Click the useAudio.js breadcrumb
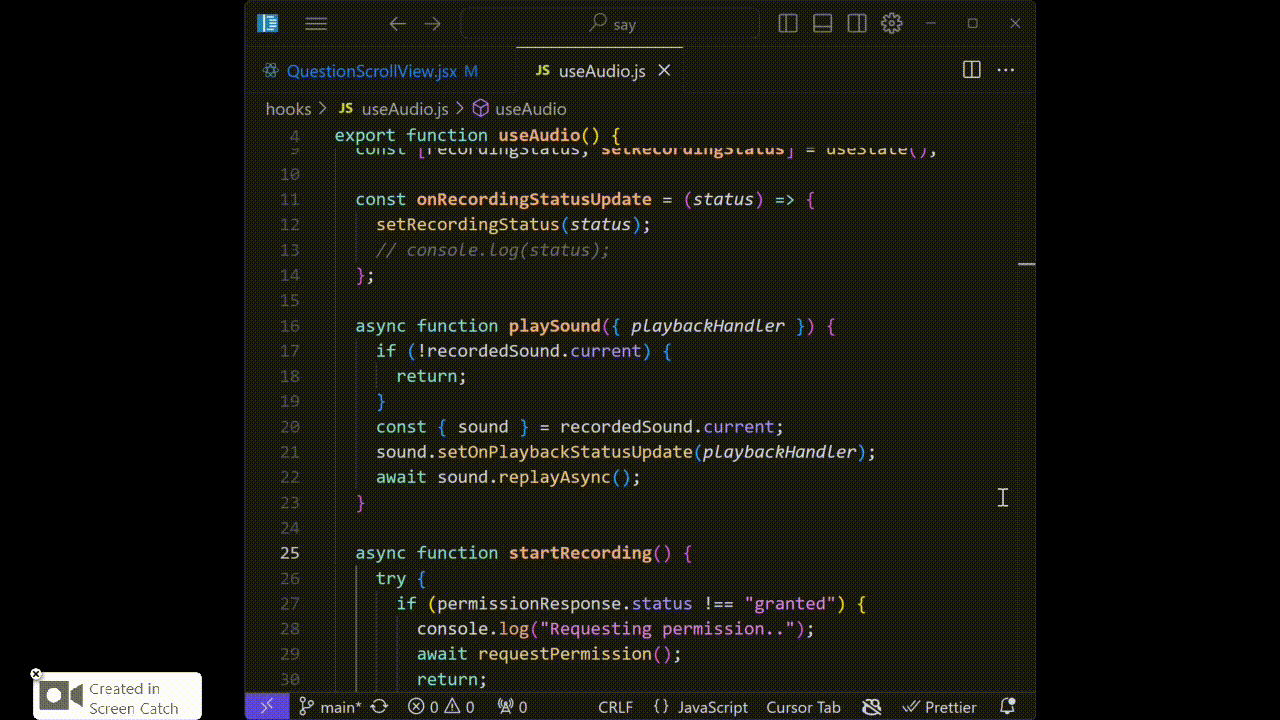The image size is (1280, 720). (x=405, y=109)
